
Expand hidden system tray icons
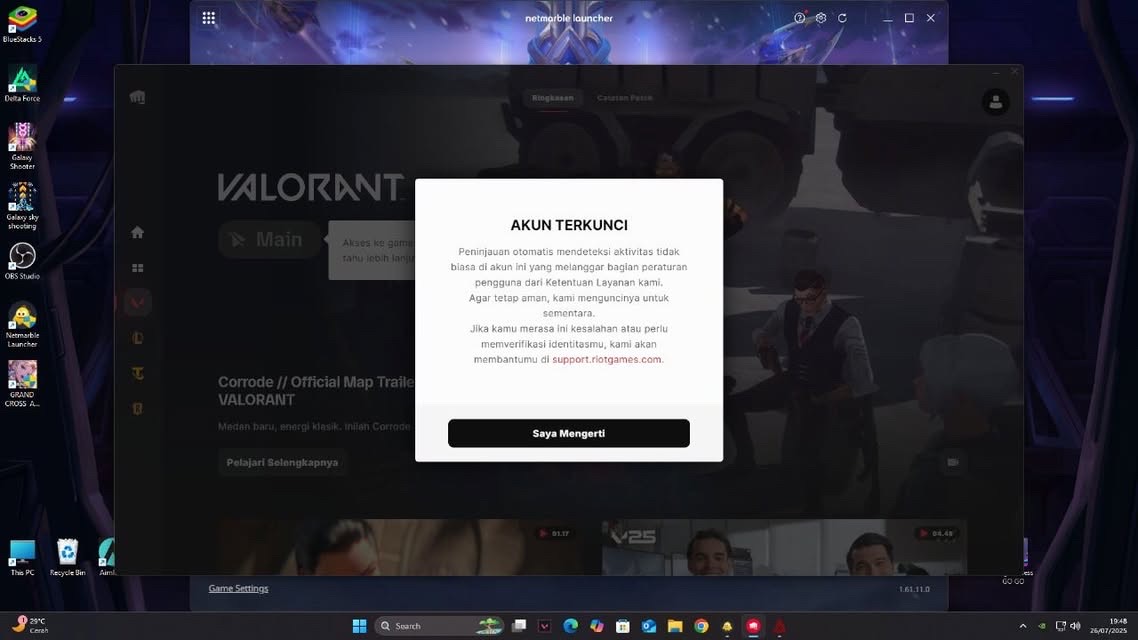[1023, 626]
